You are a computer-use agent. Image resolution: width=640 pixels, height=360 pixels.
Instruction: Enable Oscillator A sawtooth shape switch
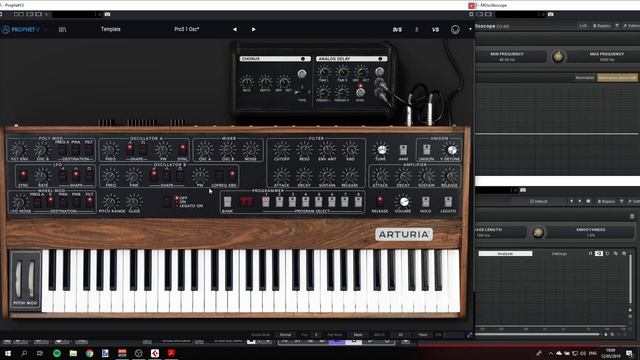point(130,149)
